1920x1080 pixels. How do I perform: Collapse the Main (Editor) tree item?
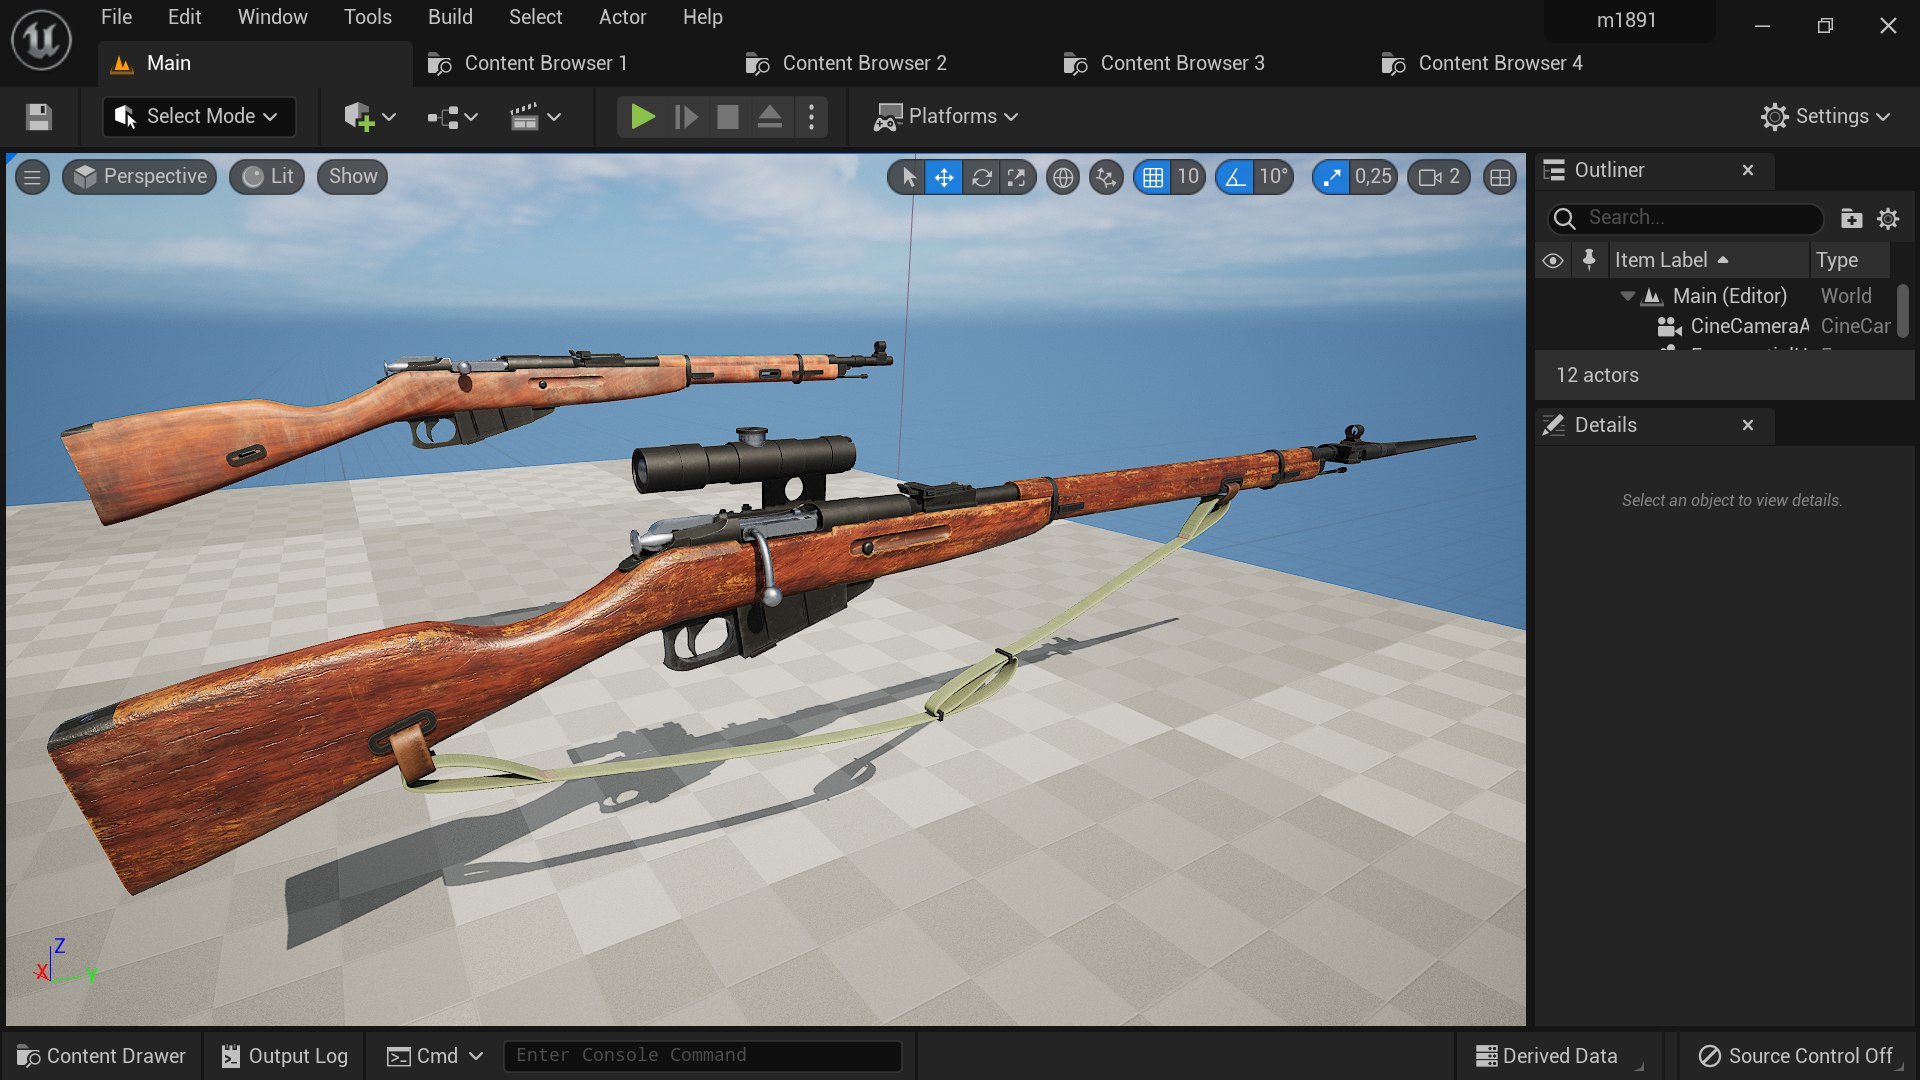pyautogui.click(x=1628, y=296)
